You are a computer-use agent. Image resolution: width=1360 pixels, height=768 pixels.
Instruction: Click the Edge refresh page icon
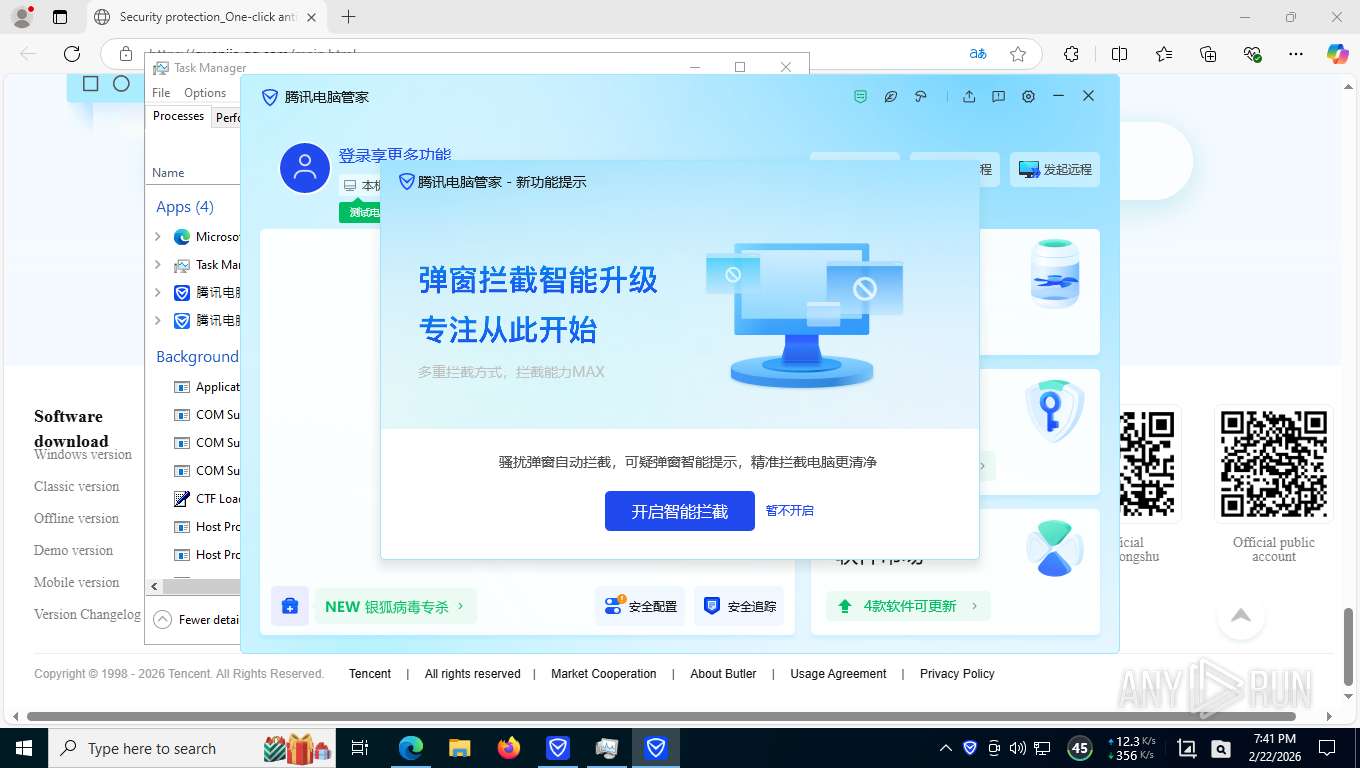(72, 54)
